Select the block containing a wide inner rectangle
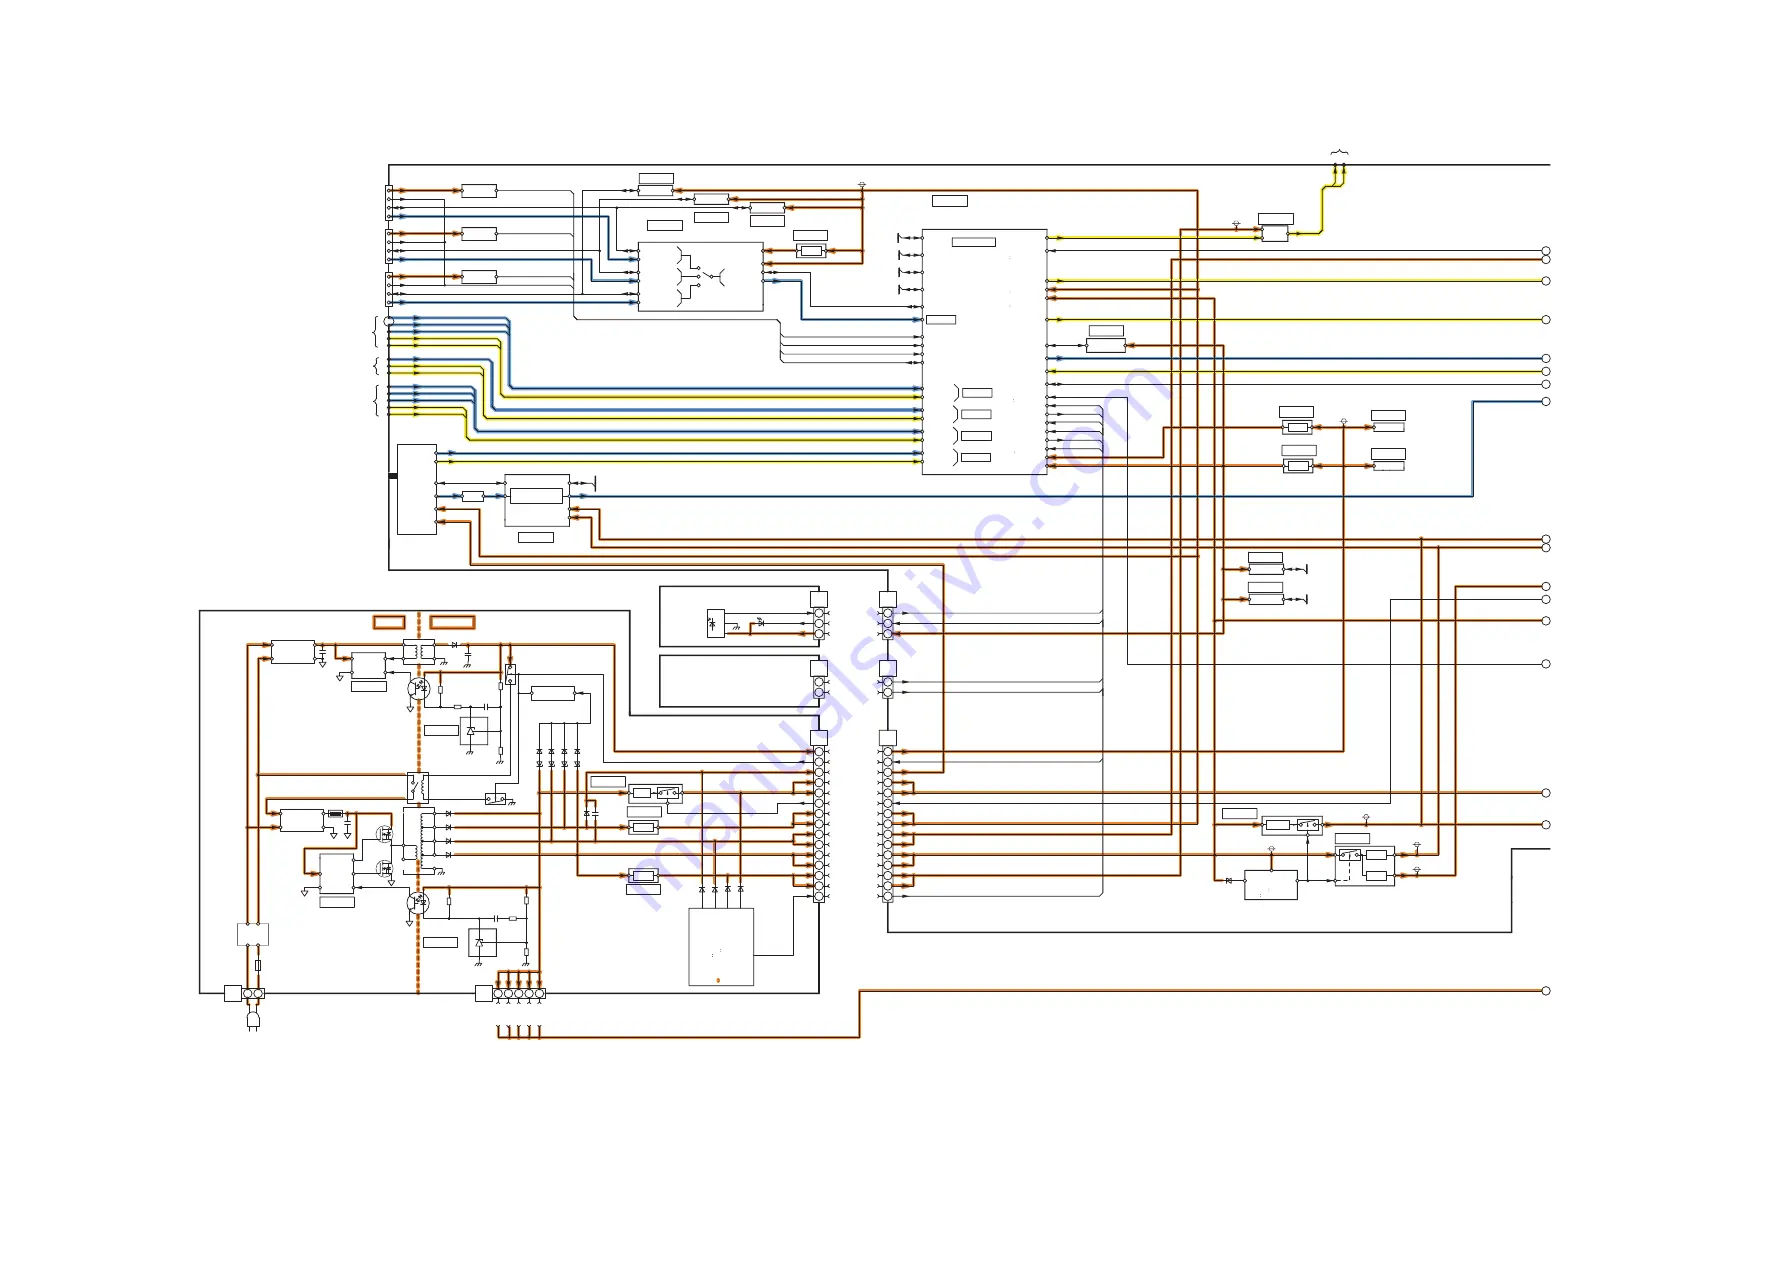The width and height of the screenshot is (1787, 1263). (537, 500)
